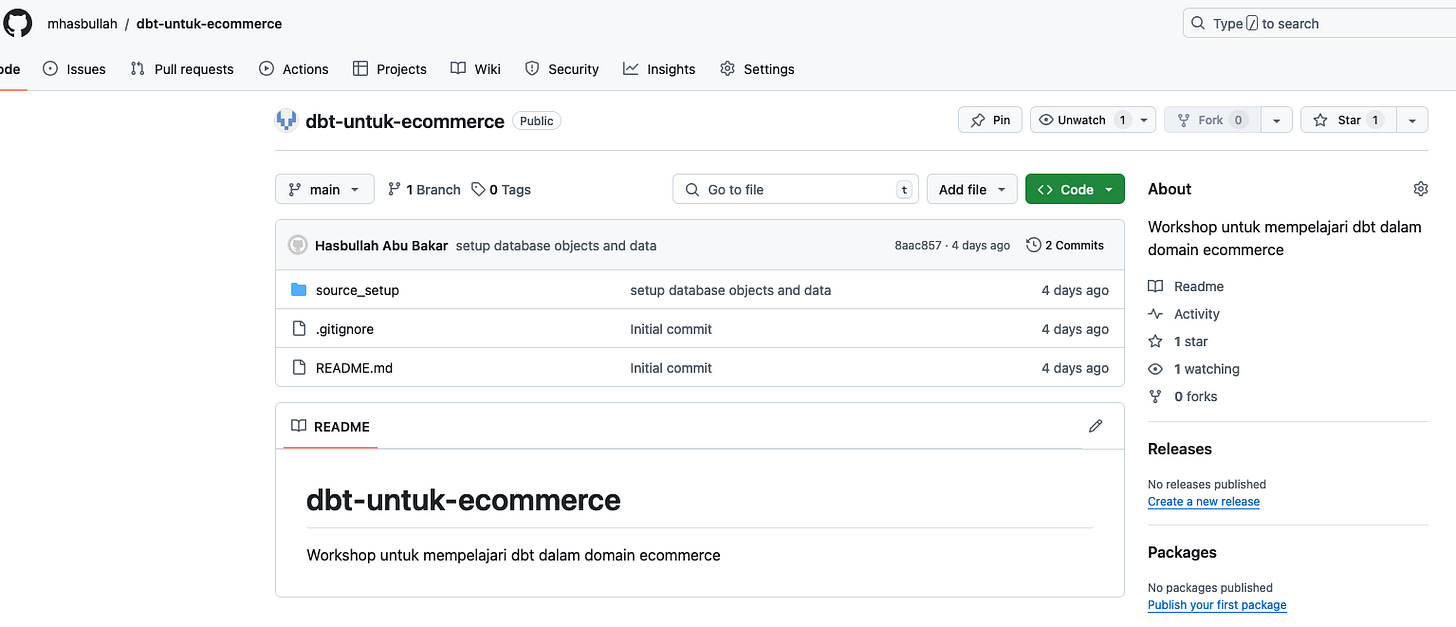Click the README.md file icon
Screen dimensions: 1456x627
click(x=298, y=368)
